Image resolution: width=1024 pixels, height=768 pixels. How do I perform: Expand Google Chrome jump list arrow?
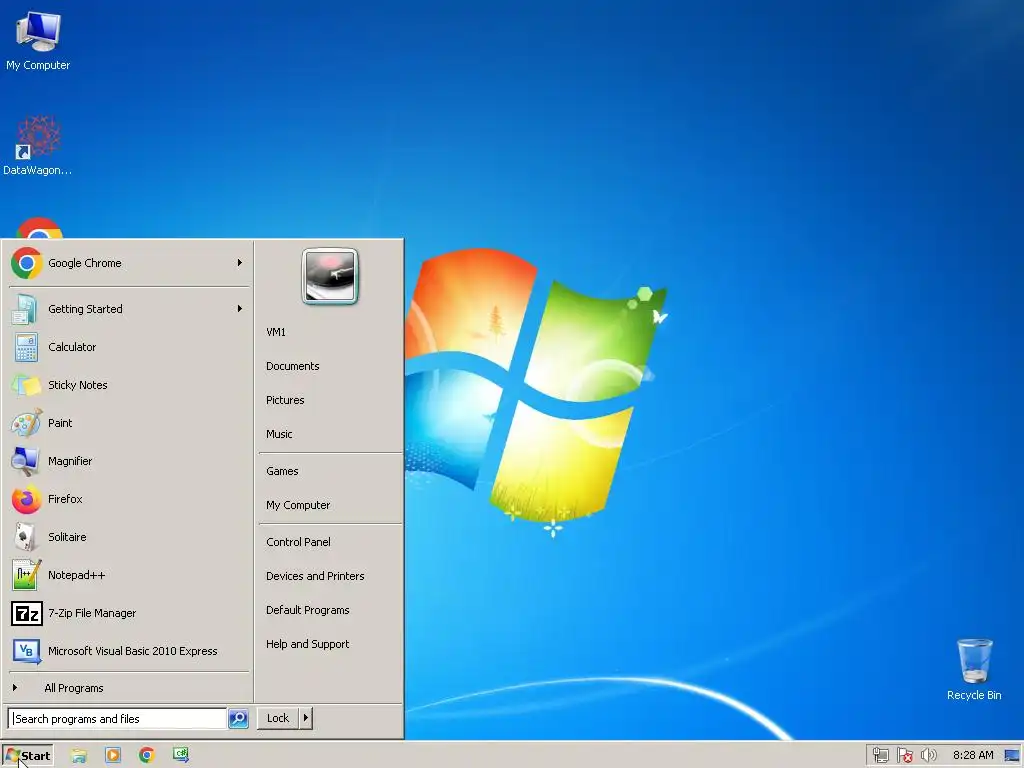pyautogui.click(x=240, y=263)
